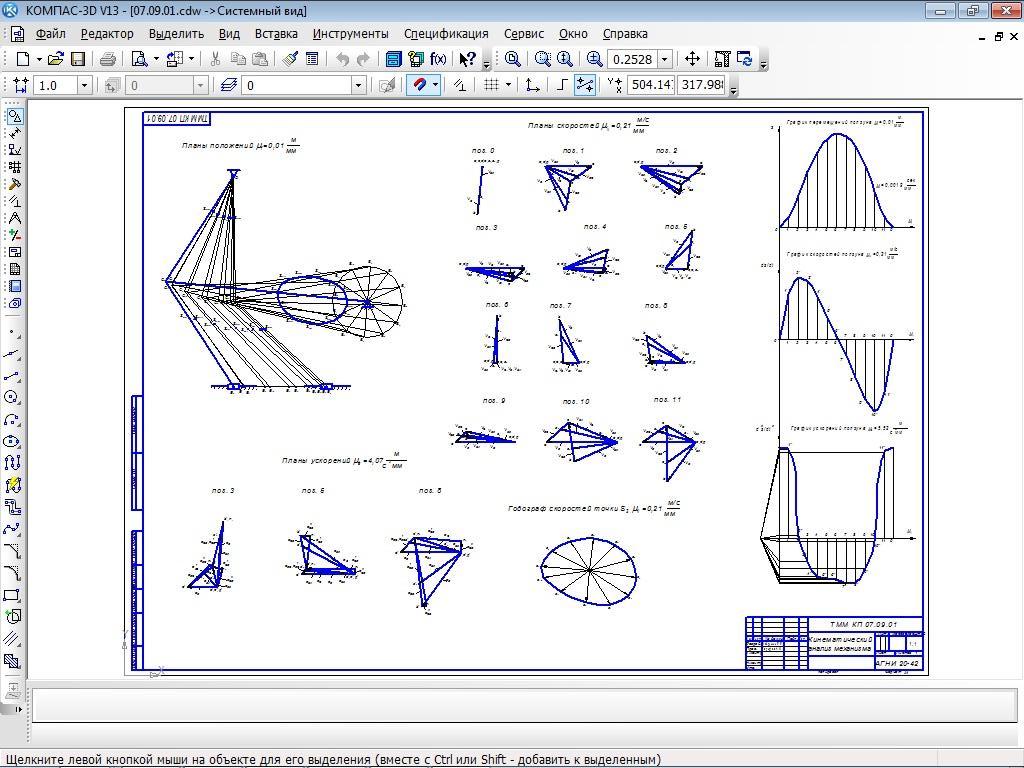Open the Инструменты menu
Viewport: 1024px width, 768px height.
pyautogui.click(x=351, y=34)
